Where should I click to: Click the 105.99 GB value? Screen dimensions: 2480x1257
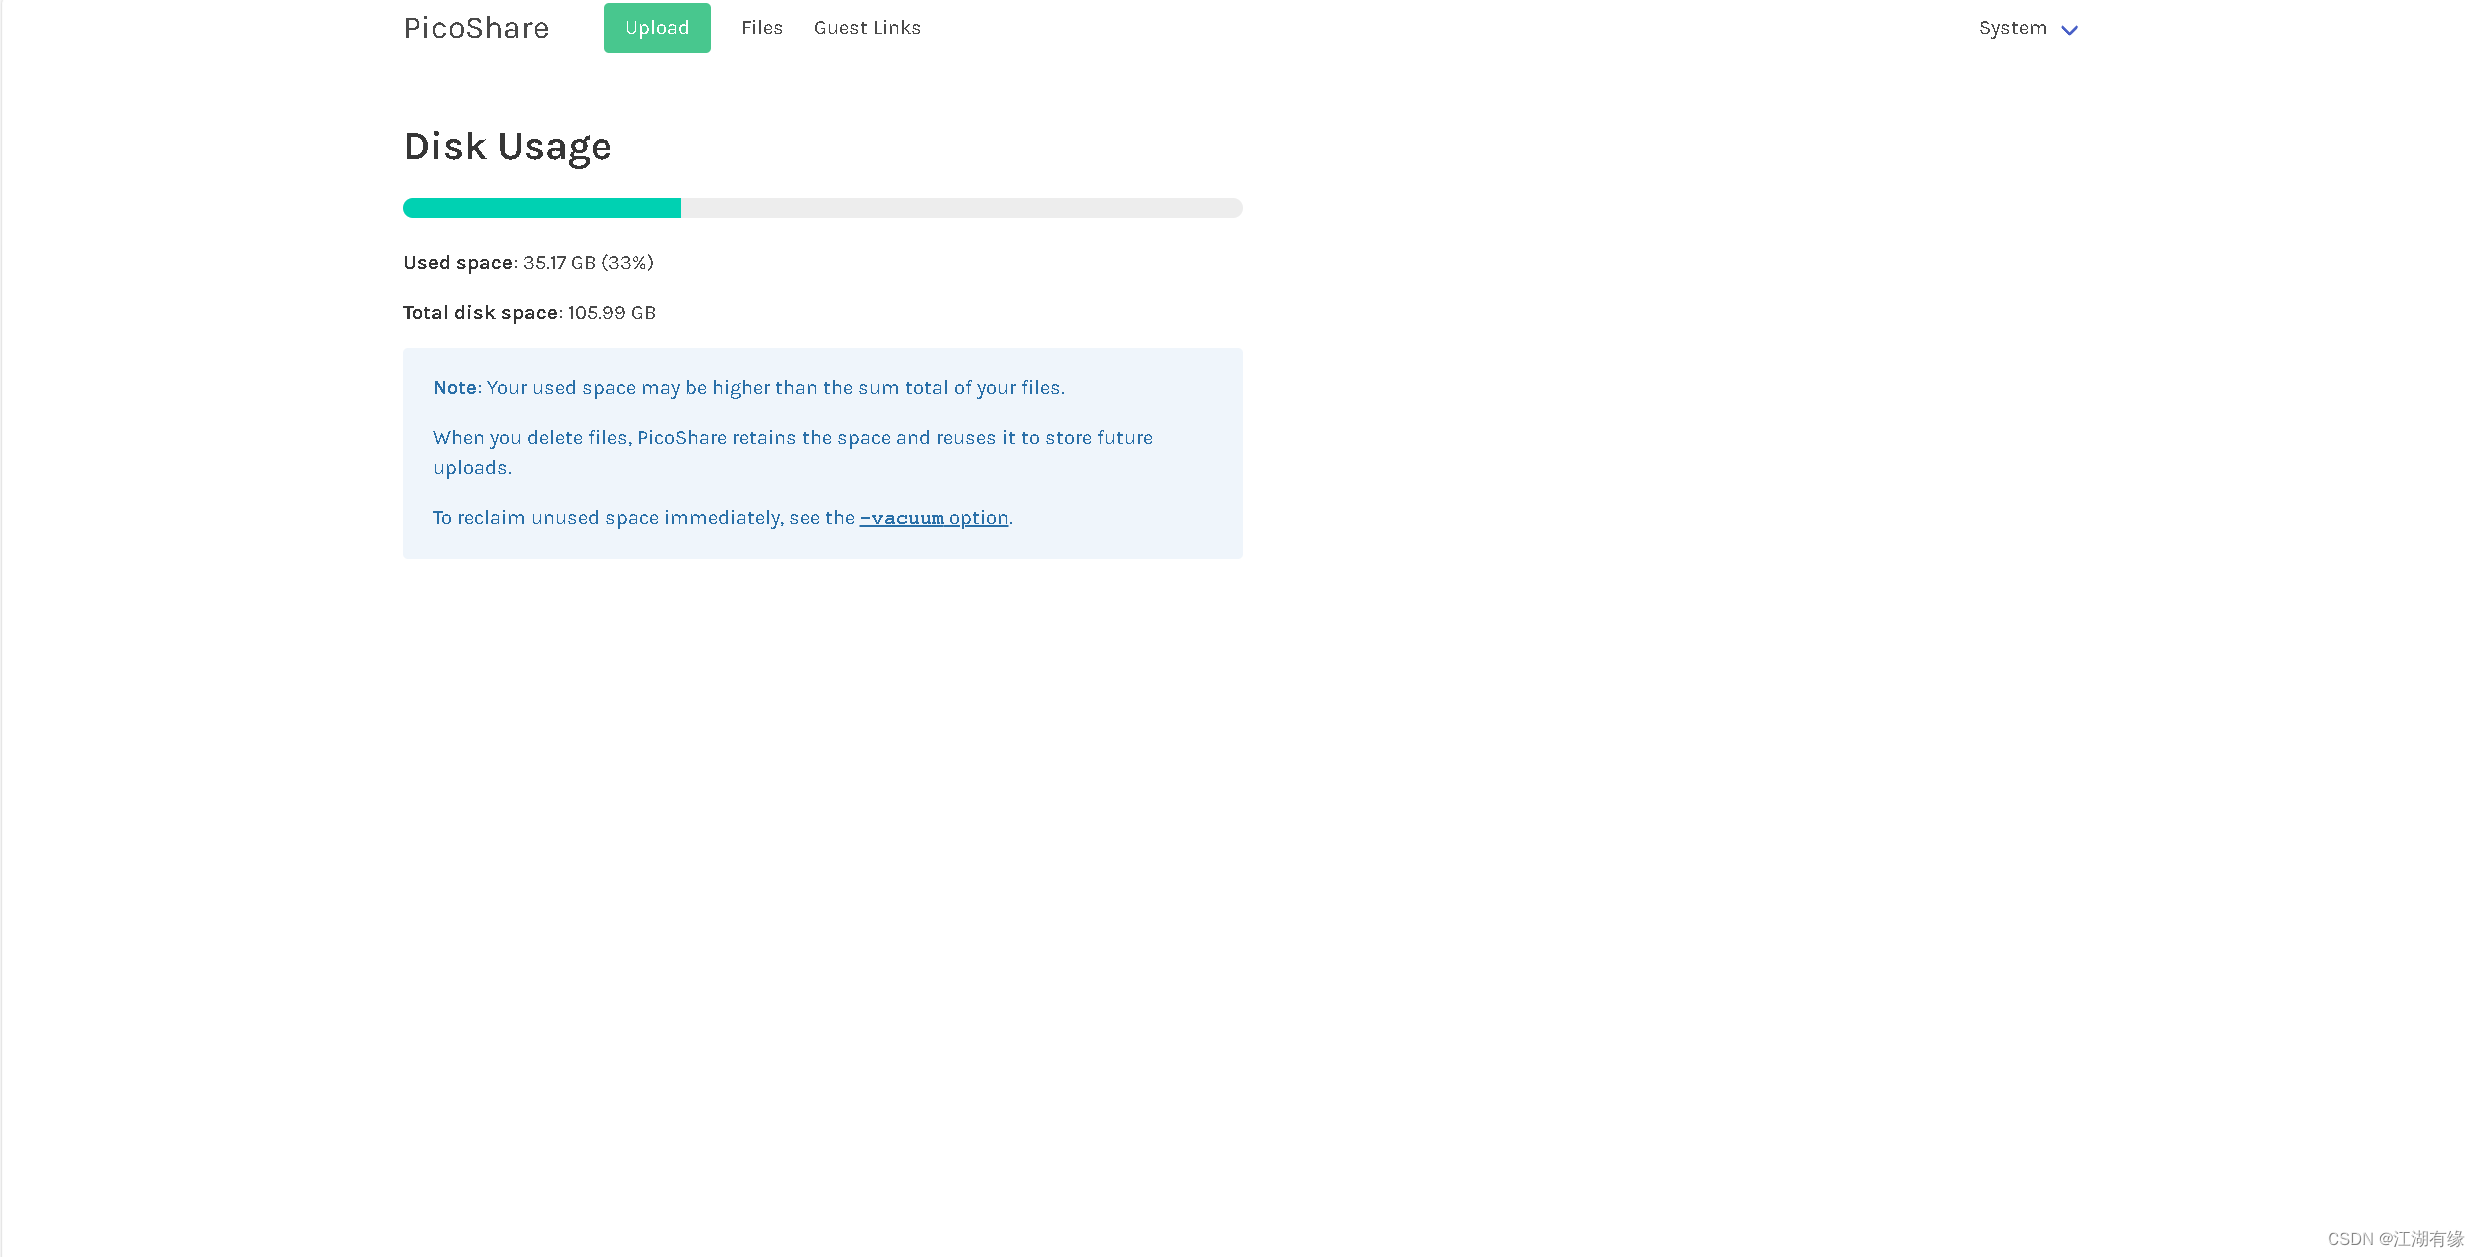tap(611, 313)
